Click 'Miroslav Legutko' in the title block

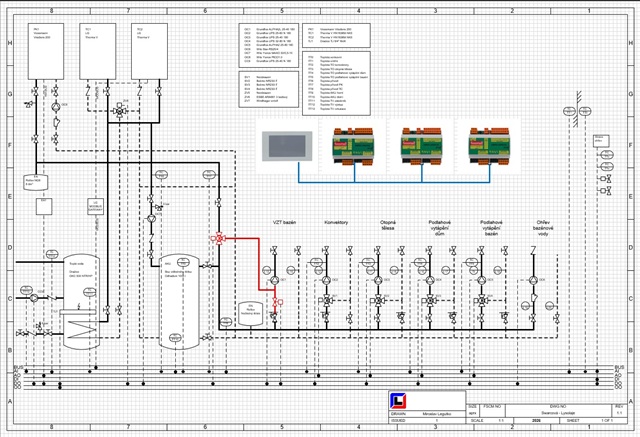437,414
